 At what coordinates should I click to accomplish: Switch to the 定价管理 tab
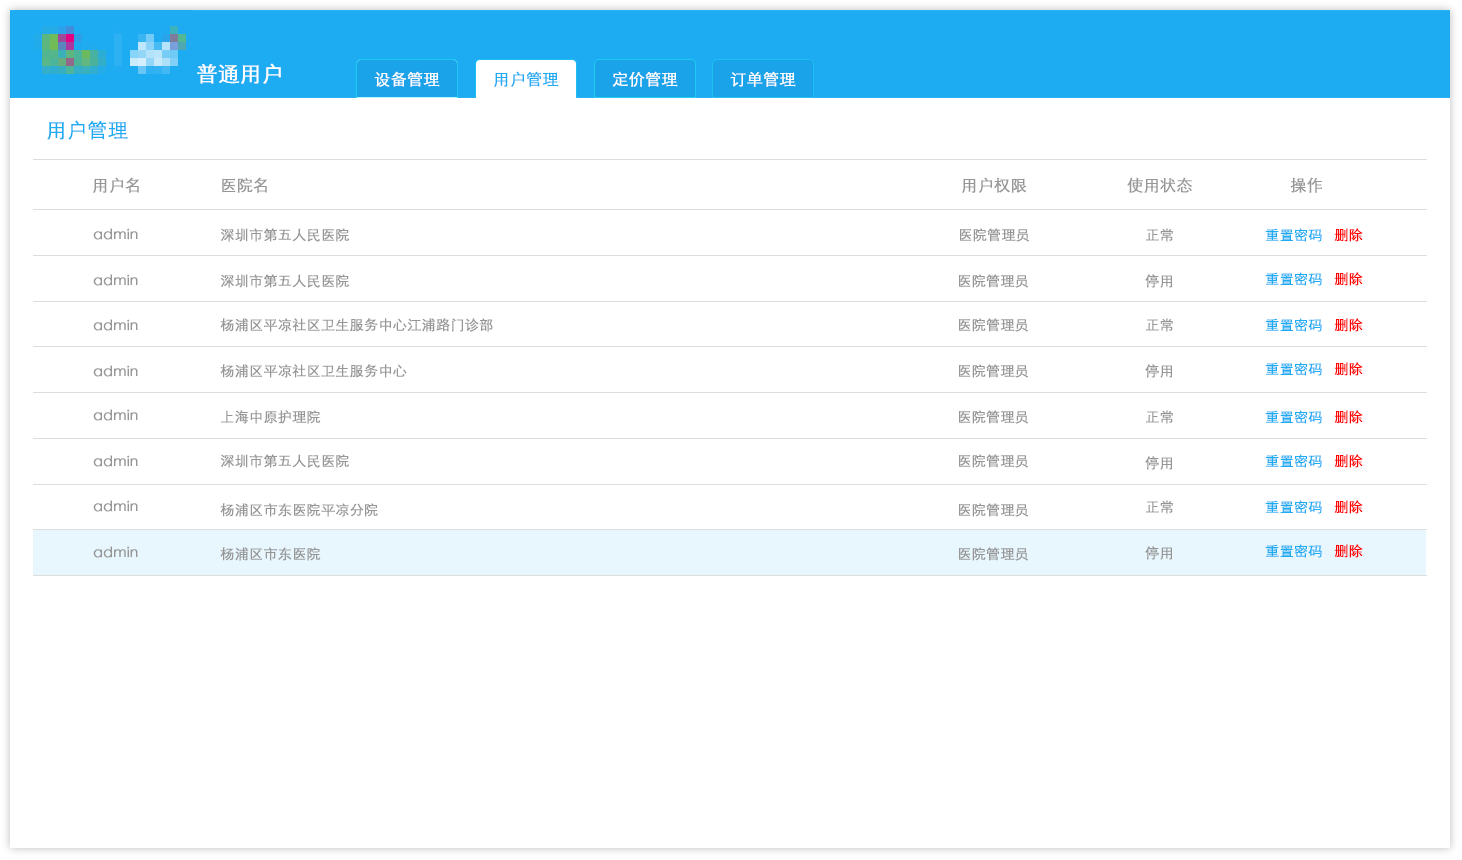[x=645, y=79]
